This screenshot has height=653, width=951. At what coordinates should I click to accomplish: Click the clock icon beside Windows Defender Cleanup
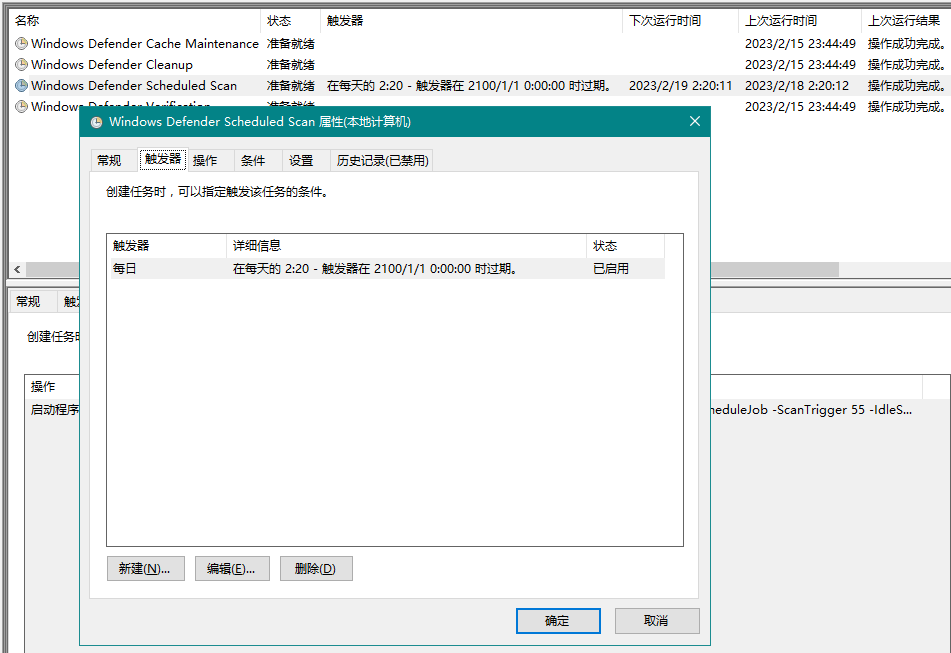(x=19, y=64)
